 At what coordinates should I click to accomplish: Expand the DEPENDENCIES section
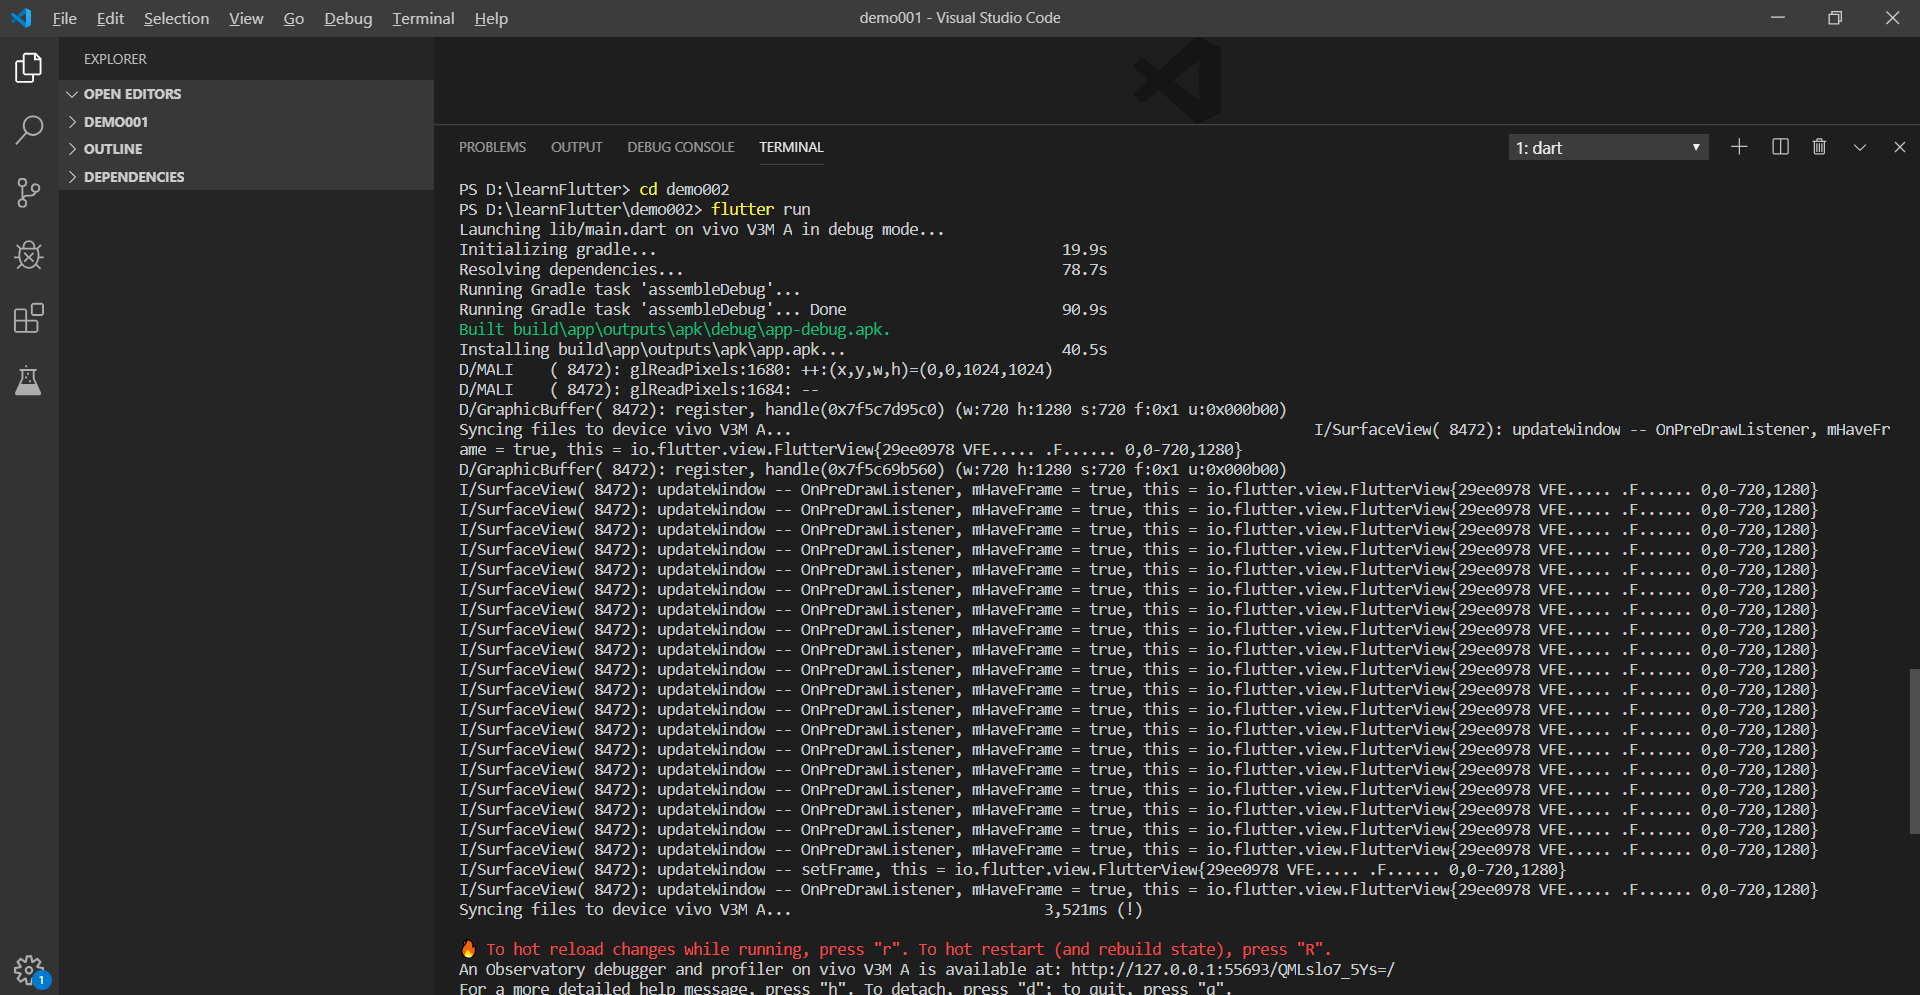pyautogui.click(x=246, y=177)
